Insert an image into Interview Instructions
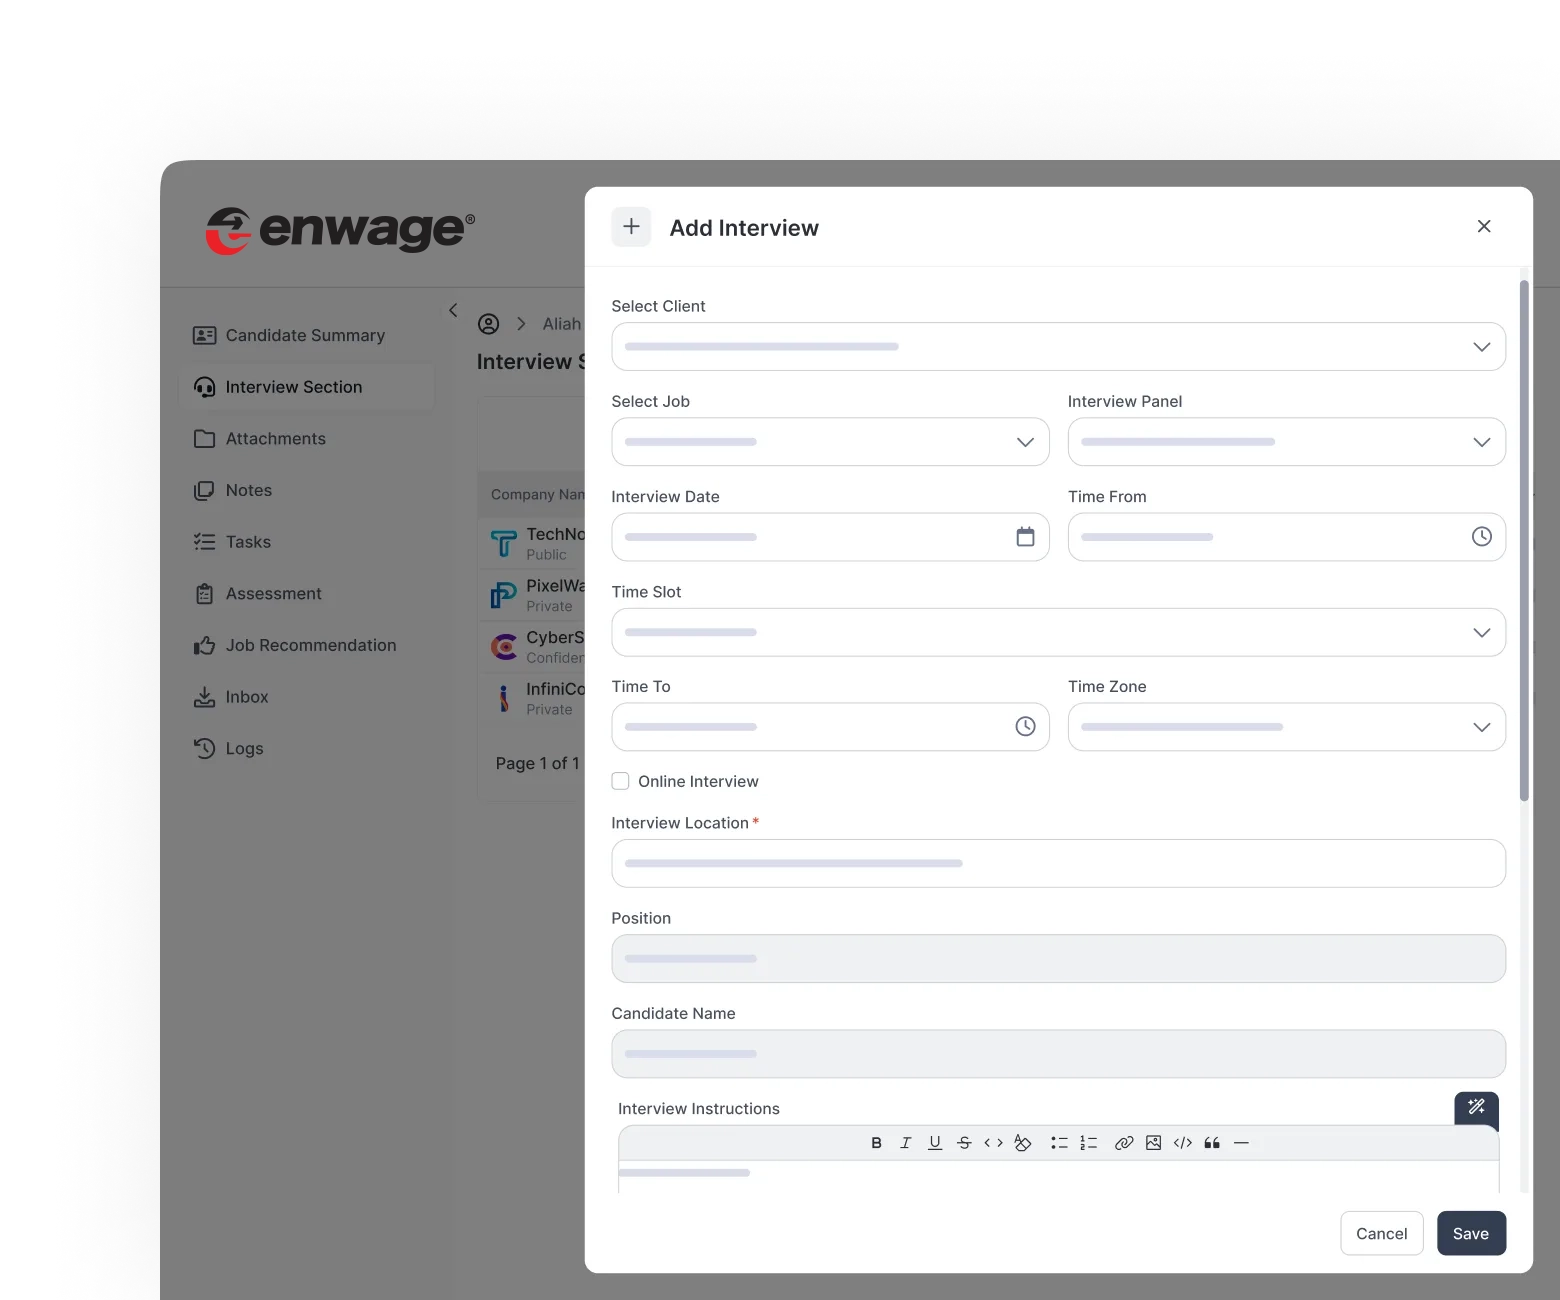 click(x=1153, y=1142)
